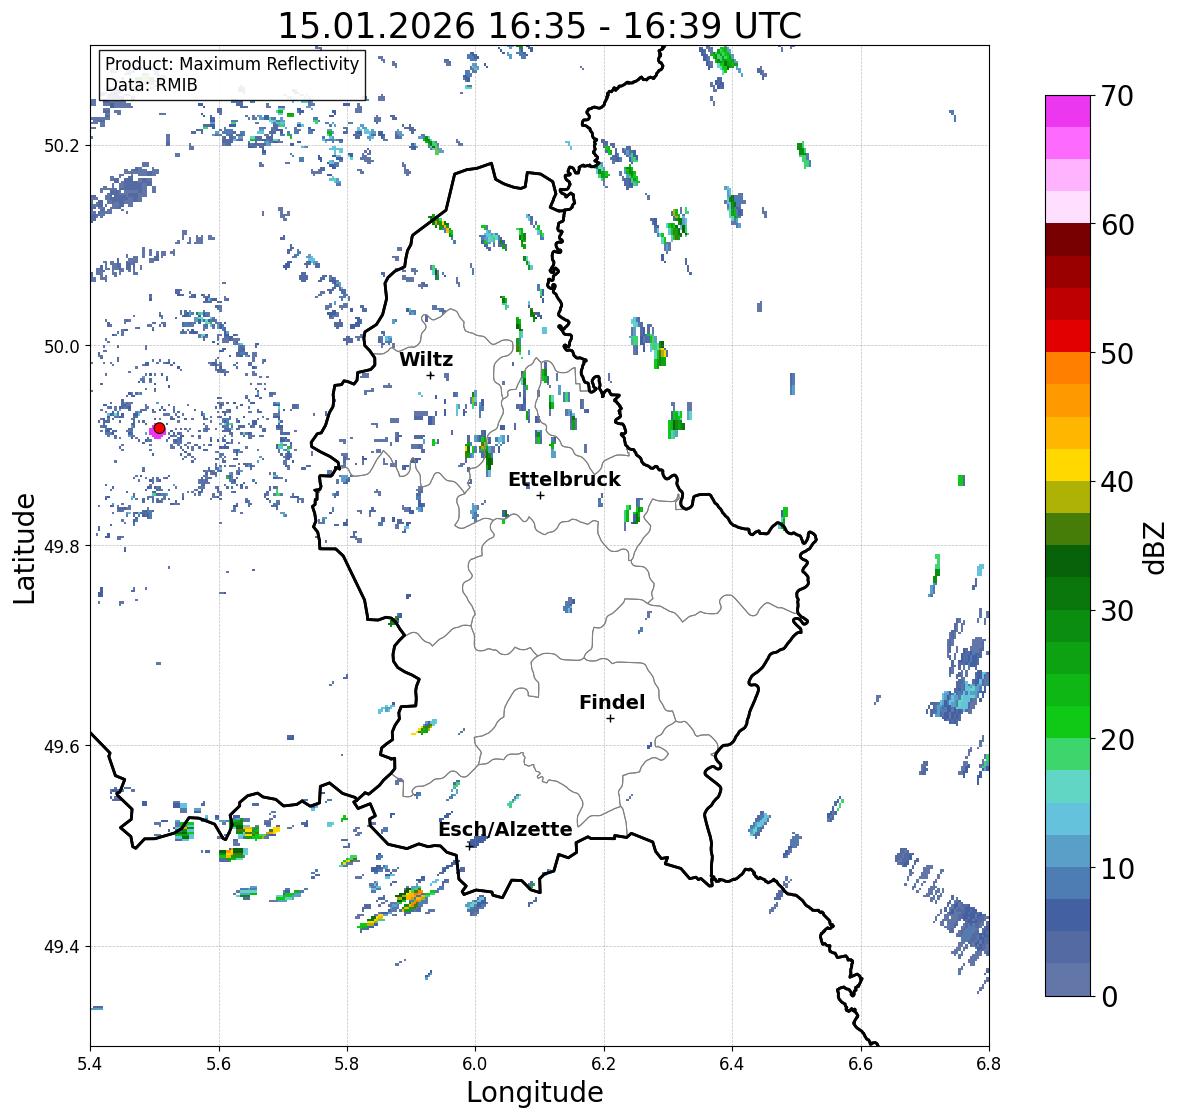Click the Findel station label
The height and width of the screenshot is (1117, 1179).
point(612,702)
